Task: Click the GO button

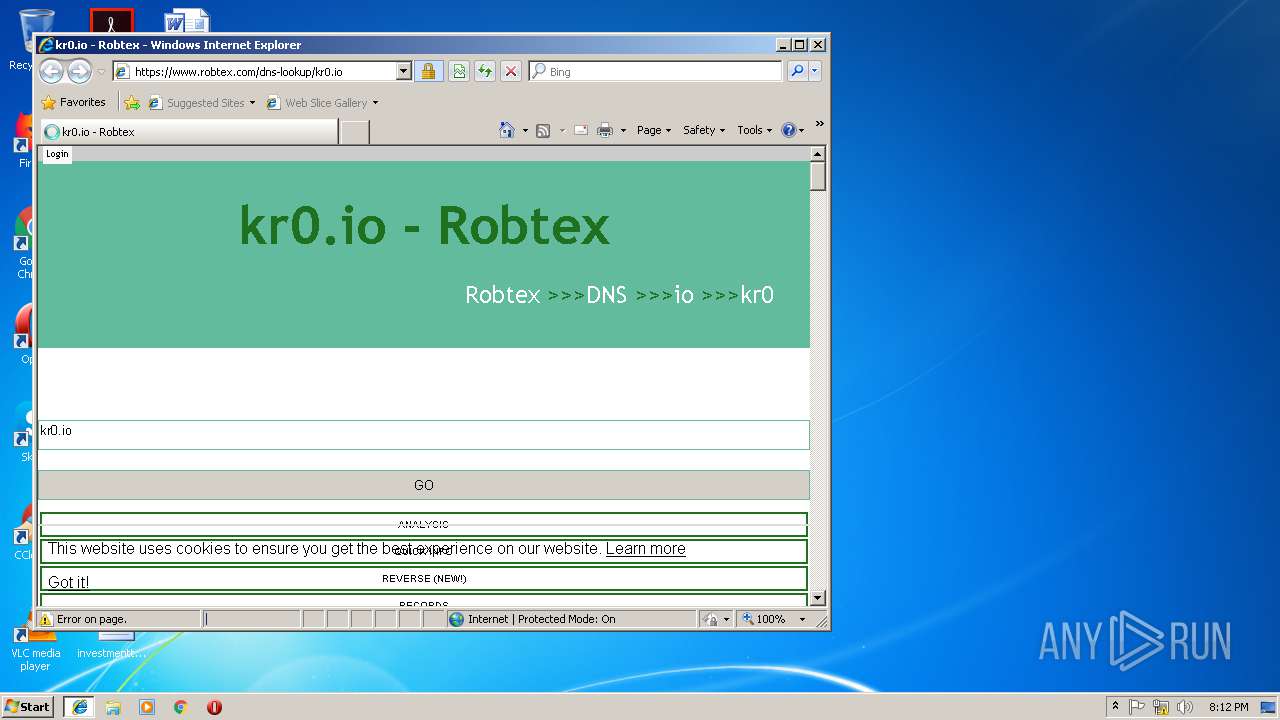Action: [x=424, y=485]
